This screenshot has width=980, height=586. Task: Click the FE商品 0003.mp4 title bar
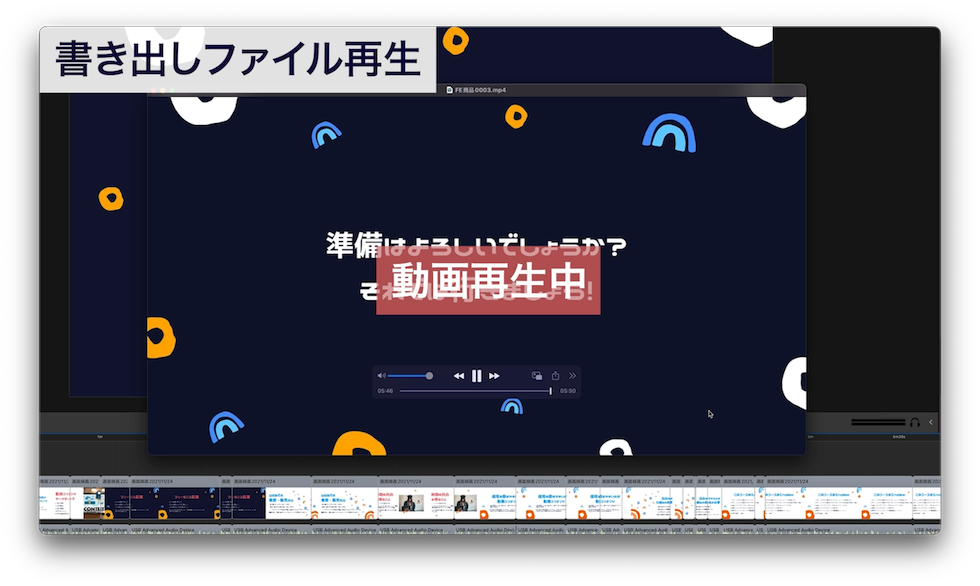point(476,89)
